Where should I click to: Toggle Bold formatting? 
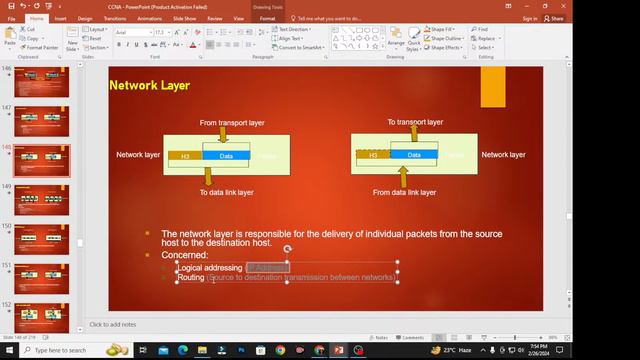tap(119, 44)
